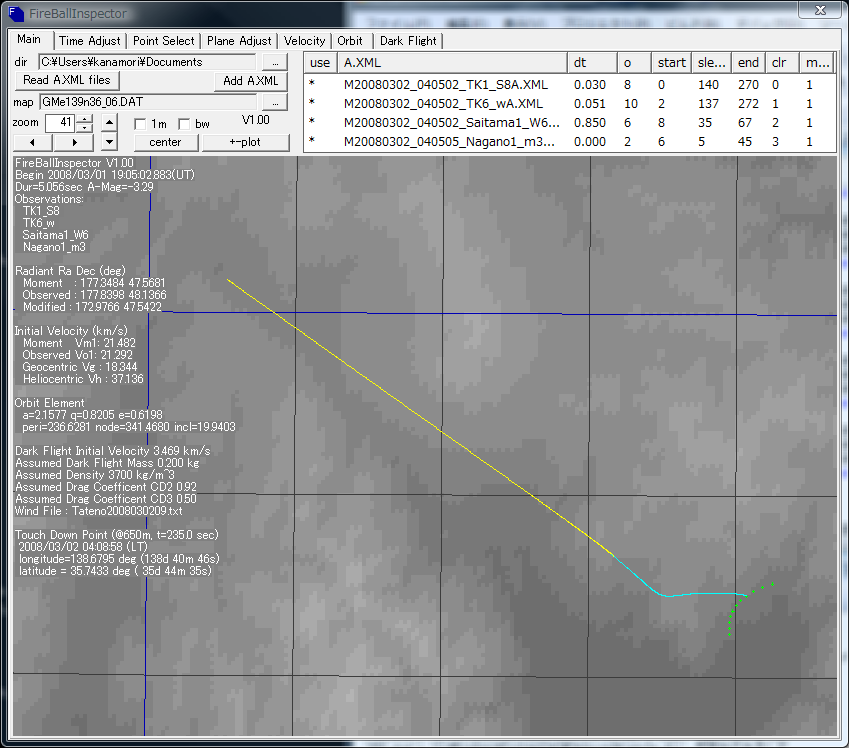Browse for map file with ellipsis button
The image size is (849, 748).
[x=274, y=102]
